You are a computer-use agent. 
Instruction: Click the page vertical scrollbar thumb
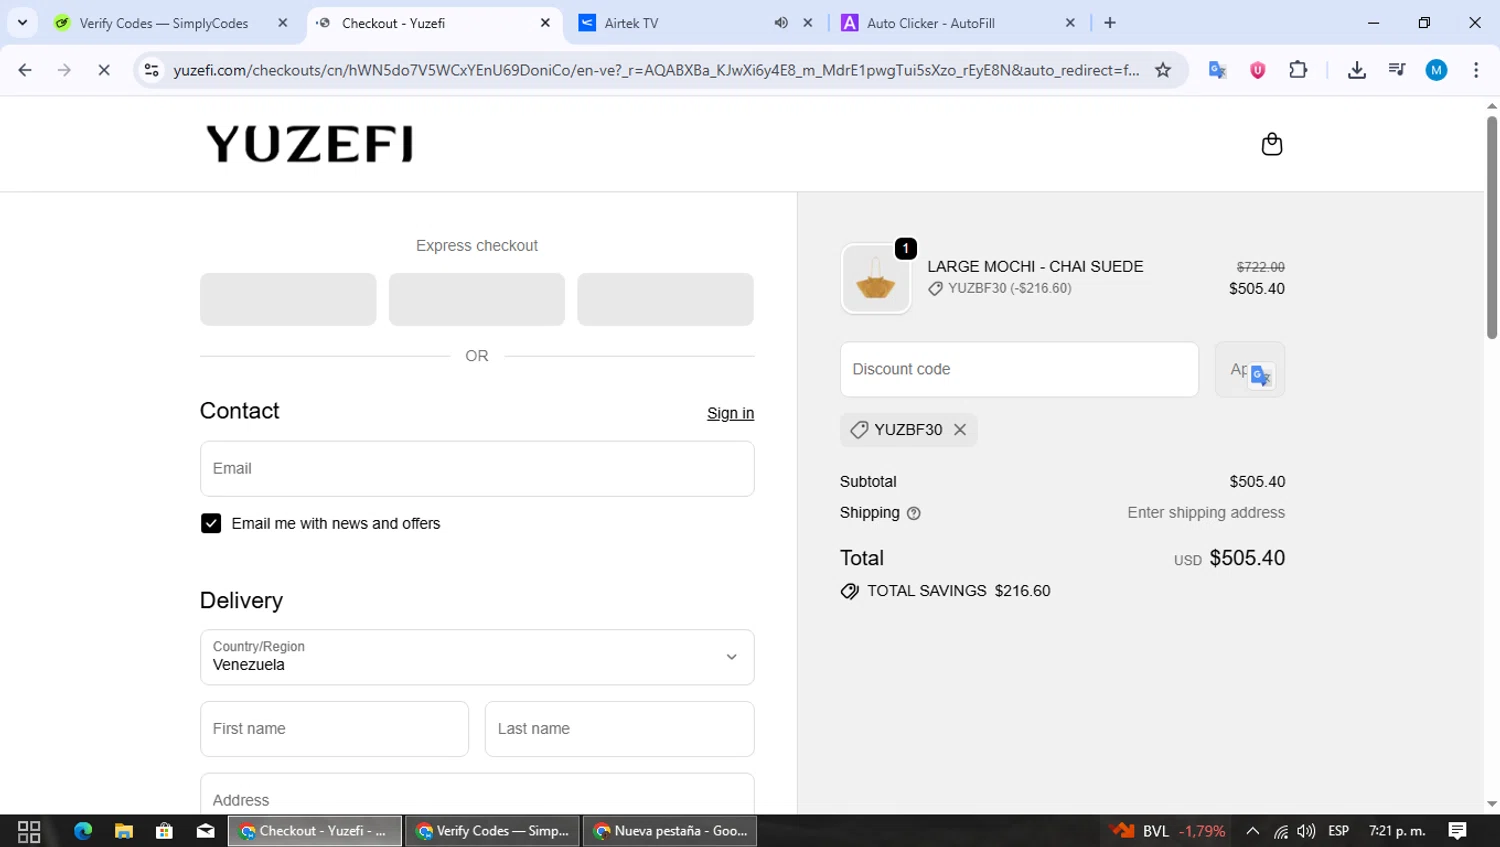pos(1492,227)
